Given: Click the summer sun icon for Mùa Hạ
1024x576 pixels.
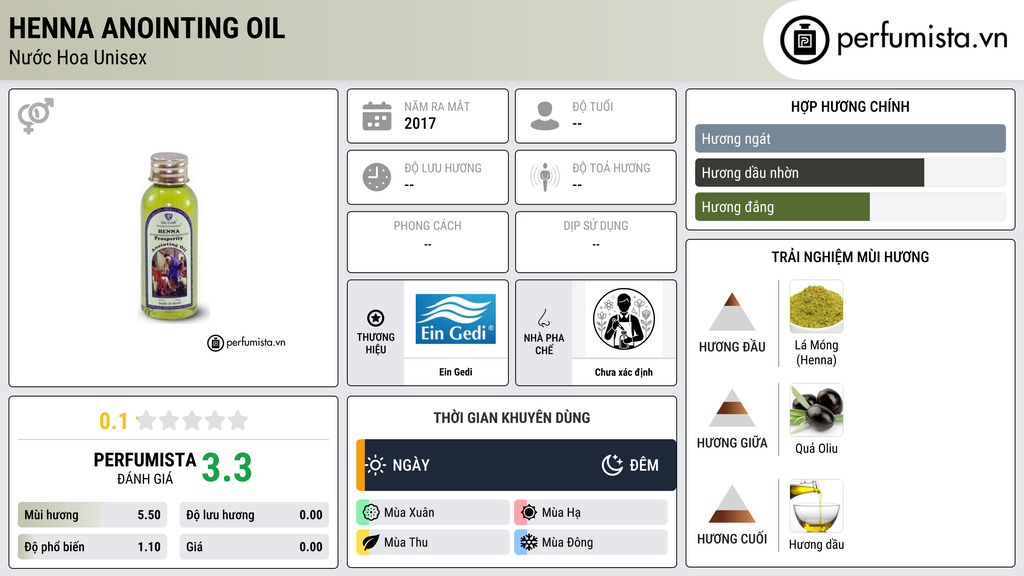Looking at the screenshot, I should click(529, 513).
